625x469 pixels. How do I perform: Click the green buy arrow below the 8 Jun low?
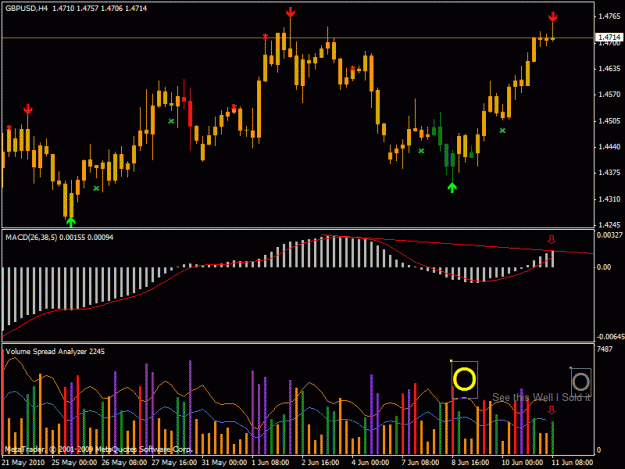point(452,187)
